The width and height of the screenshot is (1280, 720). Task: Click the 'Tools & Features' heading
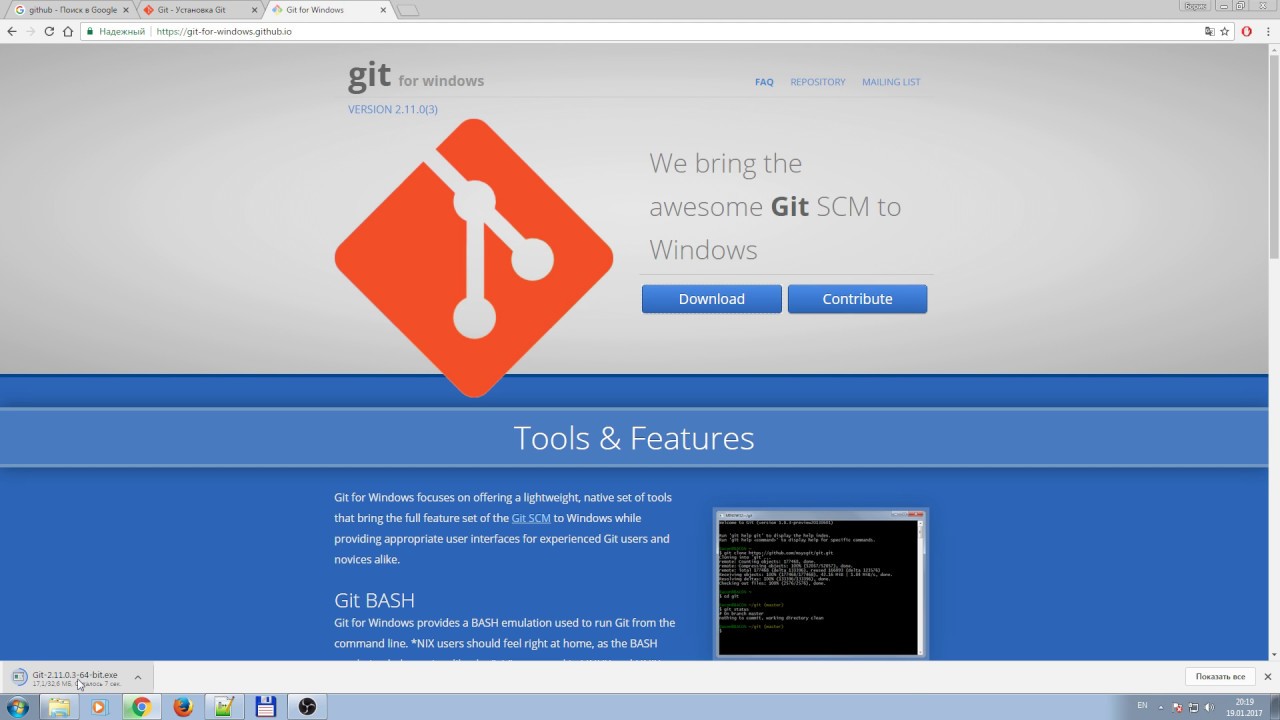[634, 438]
